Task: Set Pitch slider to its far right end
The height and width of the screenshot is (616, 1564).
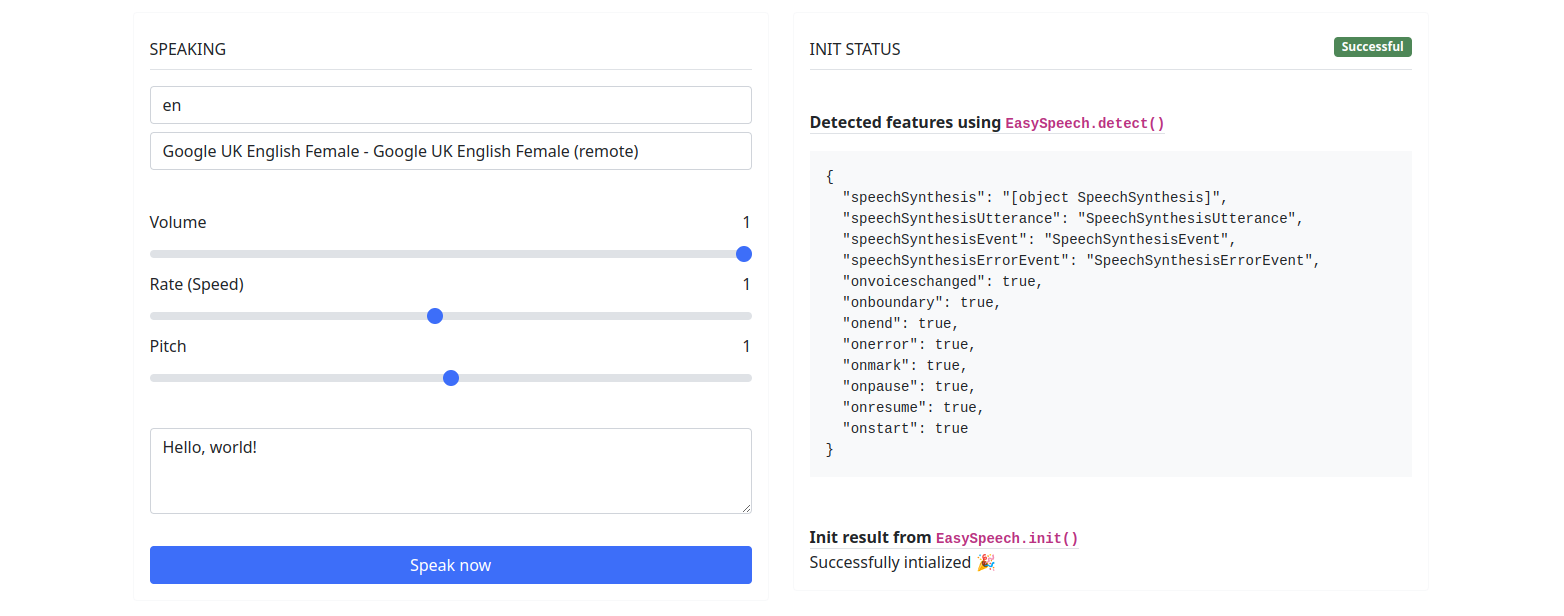Action: pyautogui.click(x=750, y=378)
